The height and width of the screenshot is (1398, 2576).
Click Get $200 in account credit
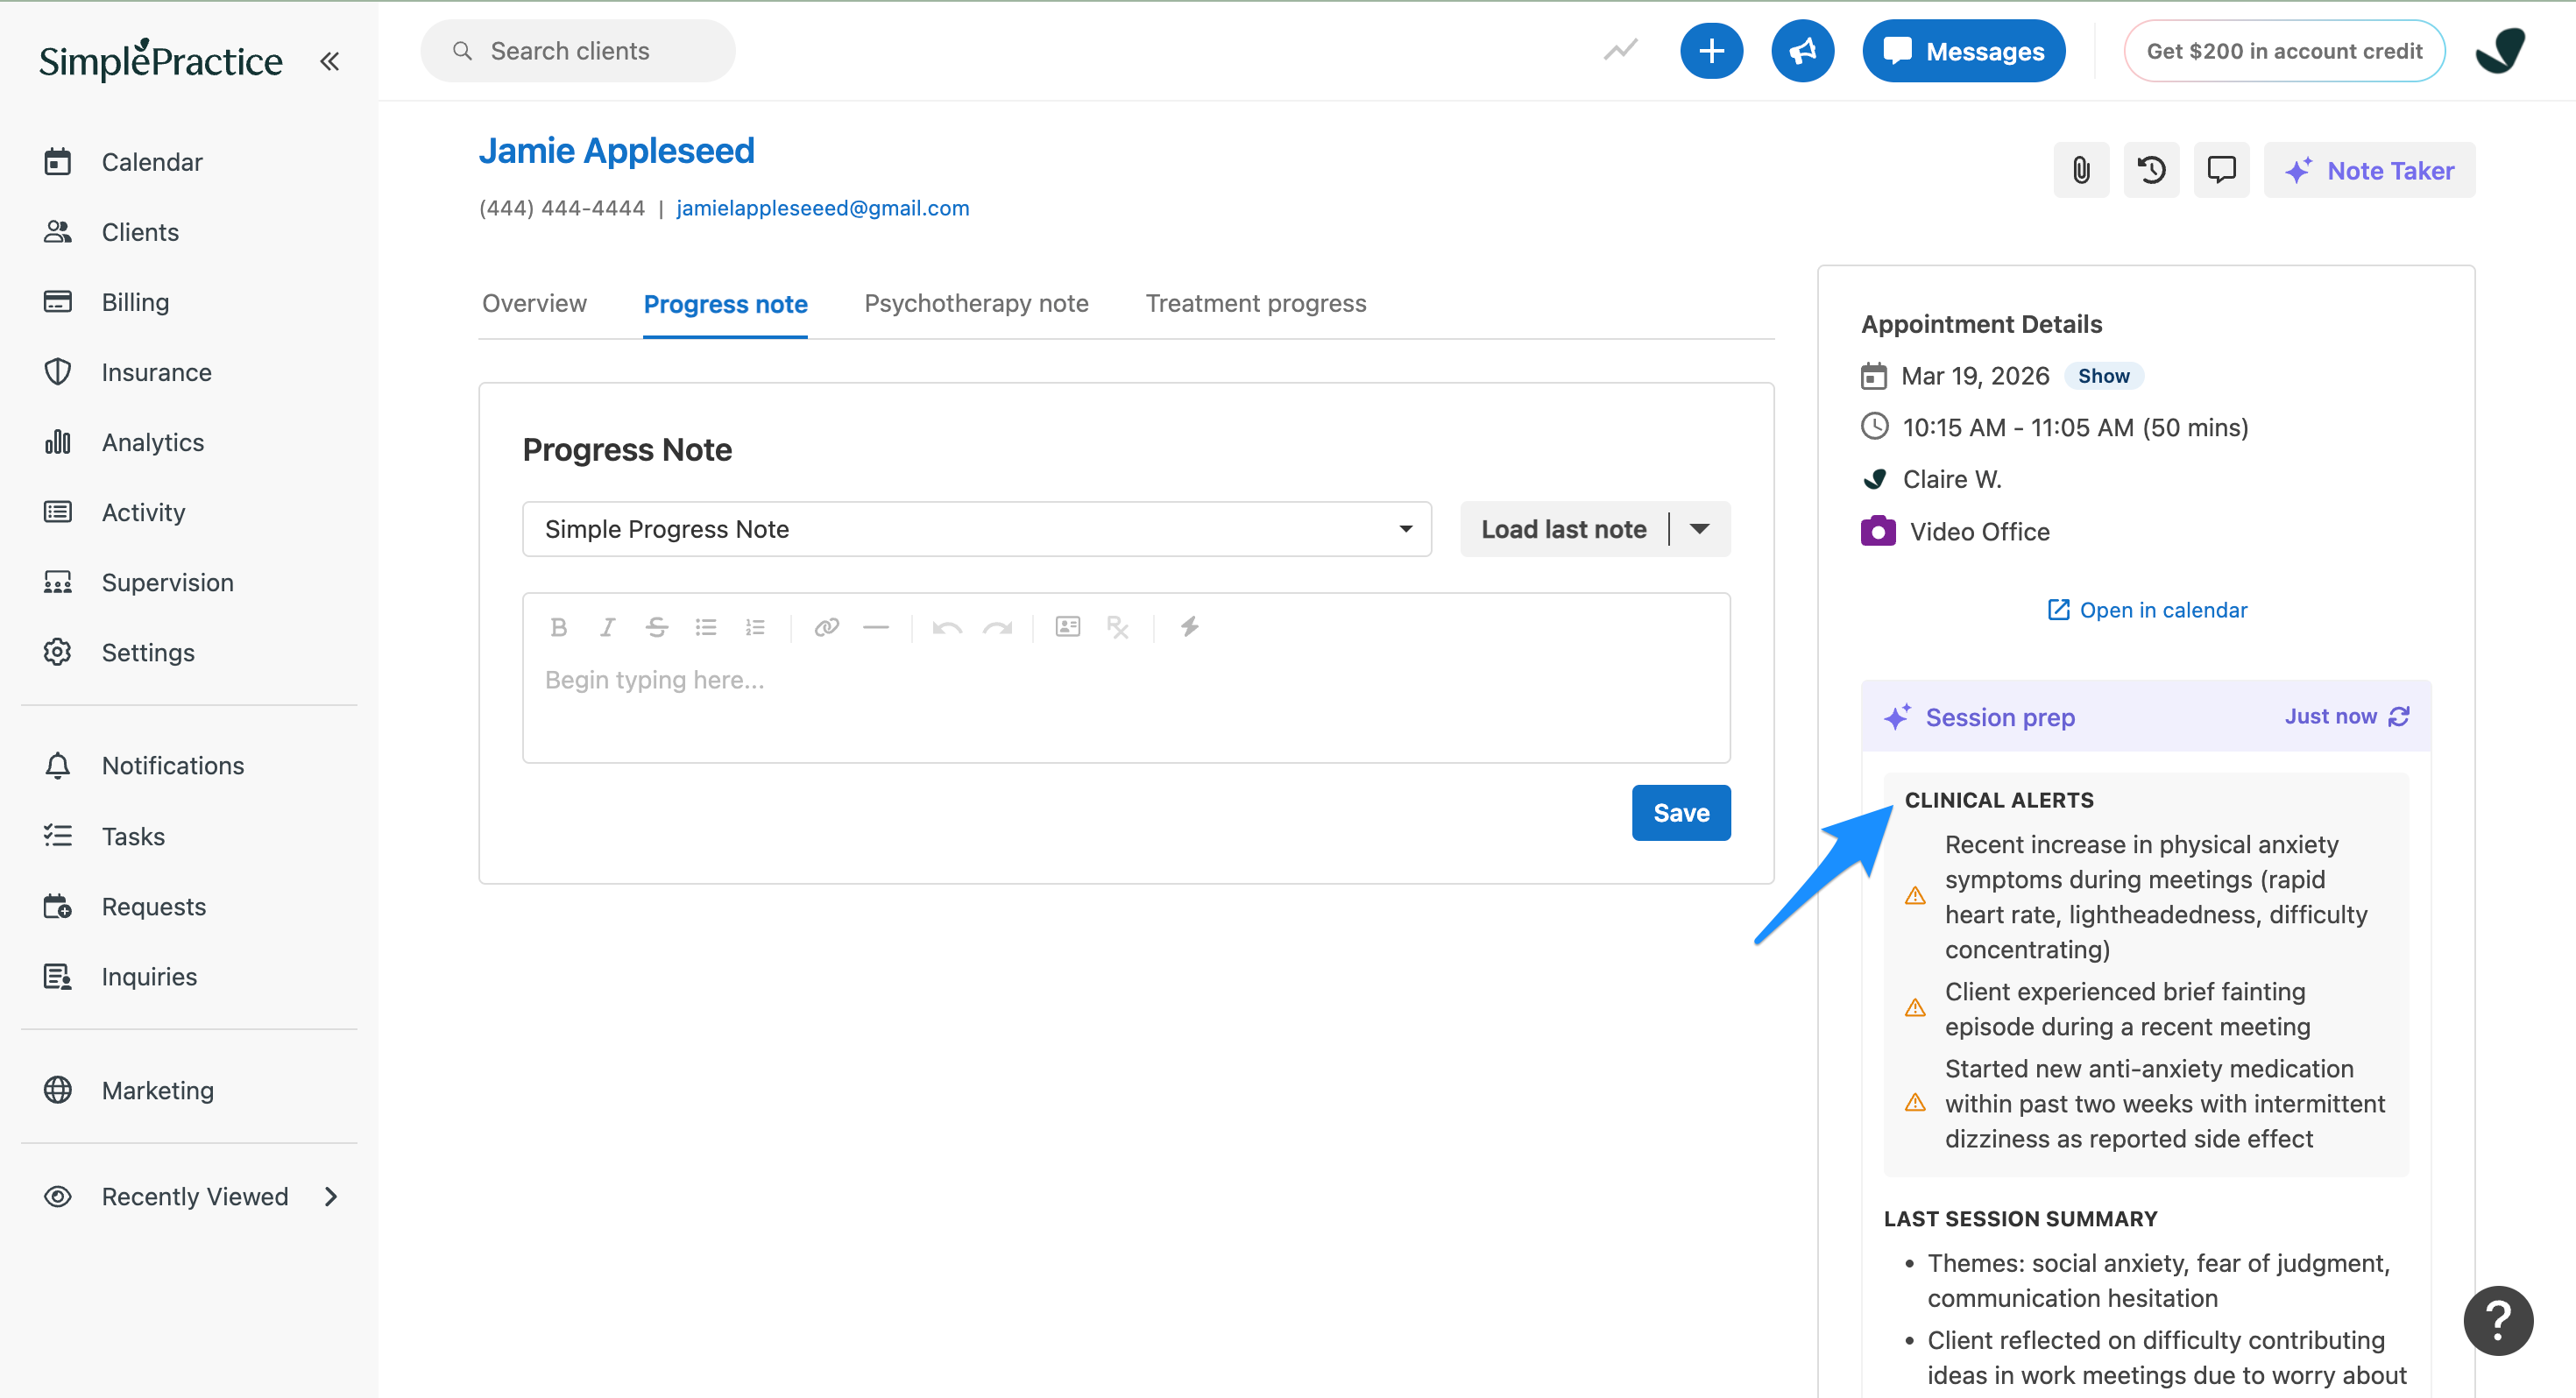click(2284, 51)
